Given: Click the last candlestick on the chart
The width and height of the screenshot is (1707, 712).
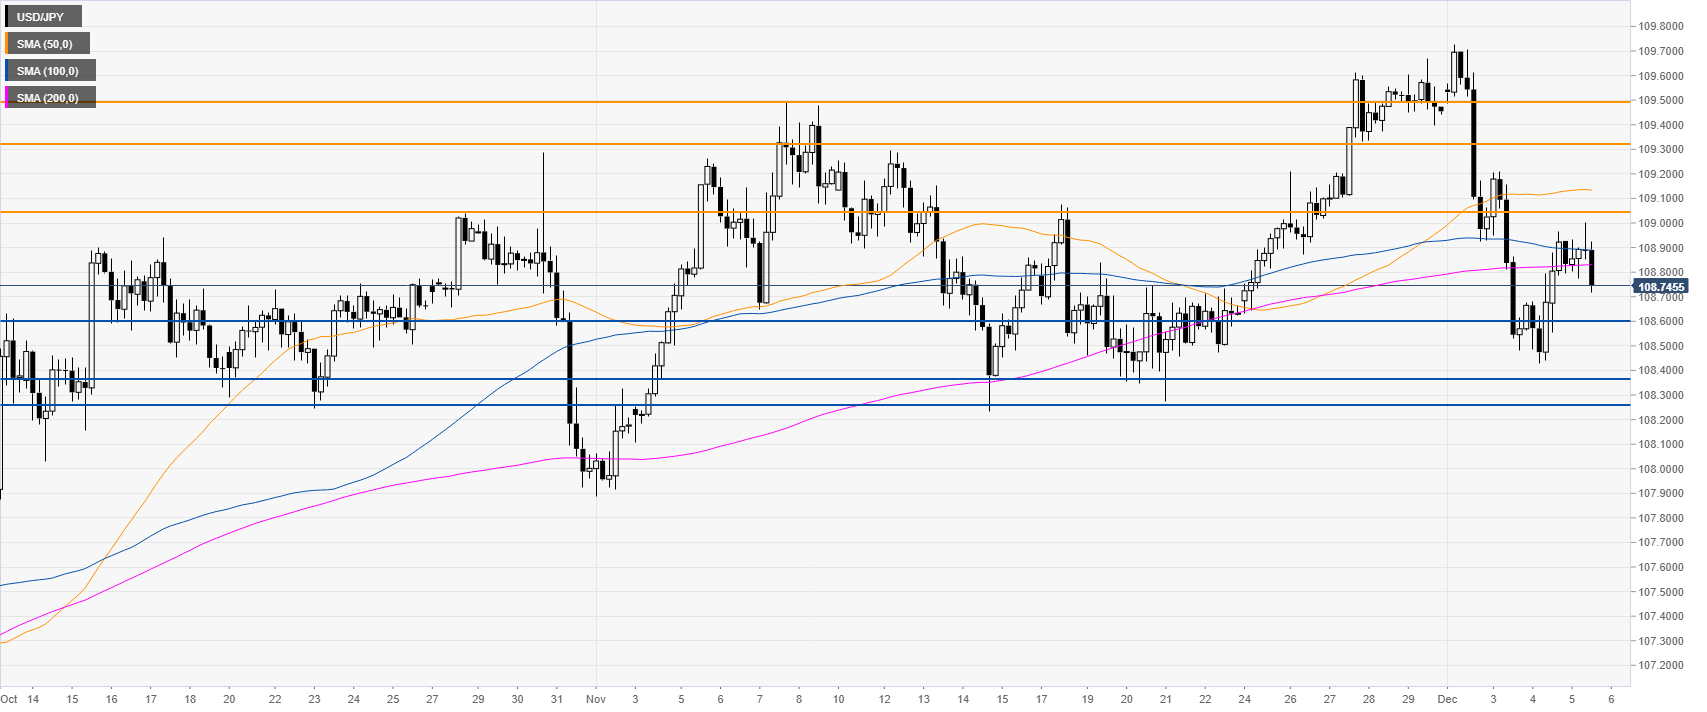Looking at the screenshot, I should (x=1592, y=267).
